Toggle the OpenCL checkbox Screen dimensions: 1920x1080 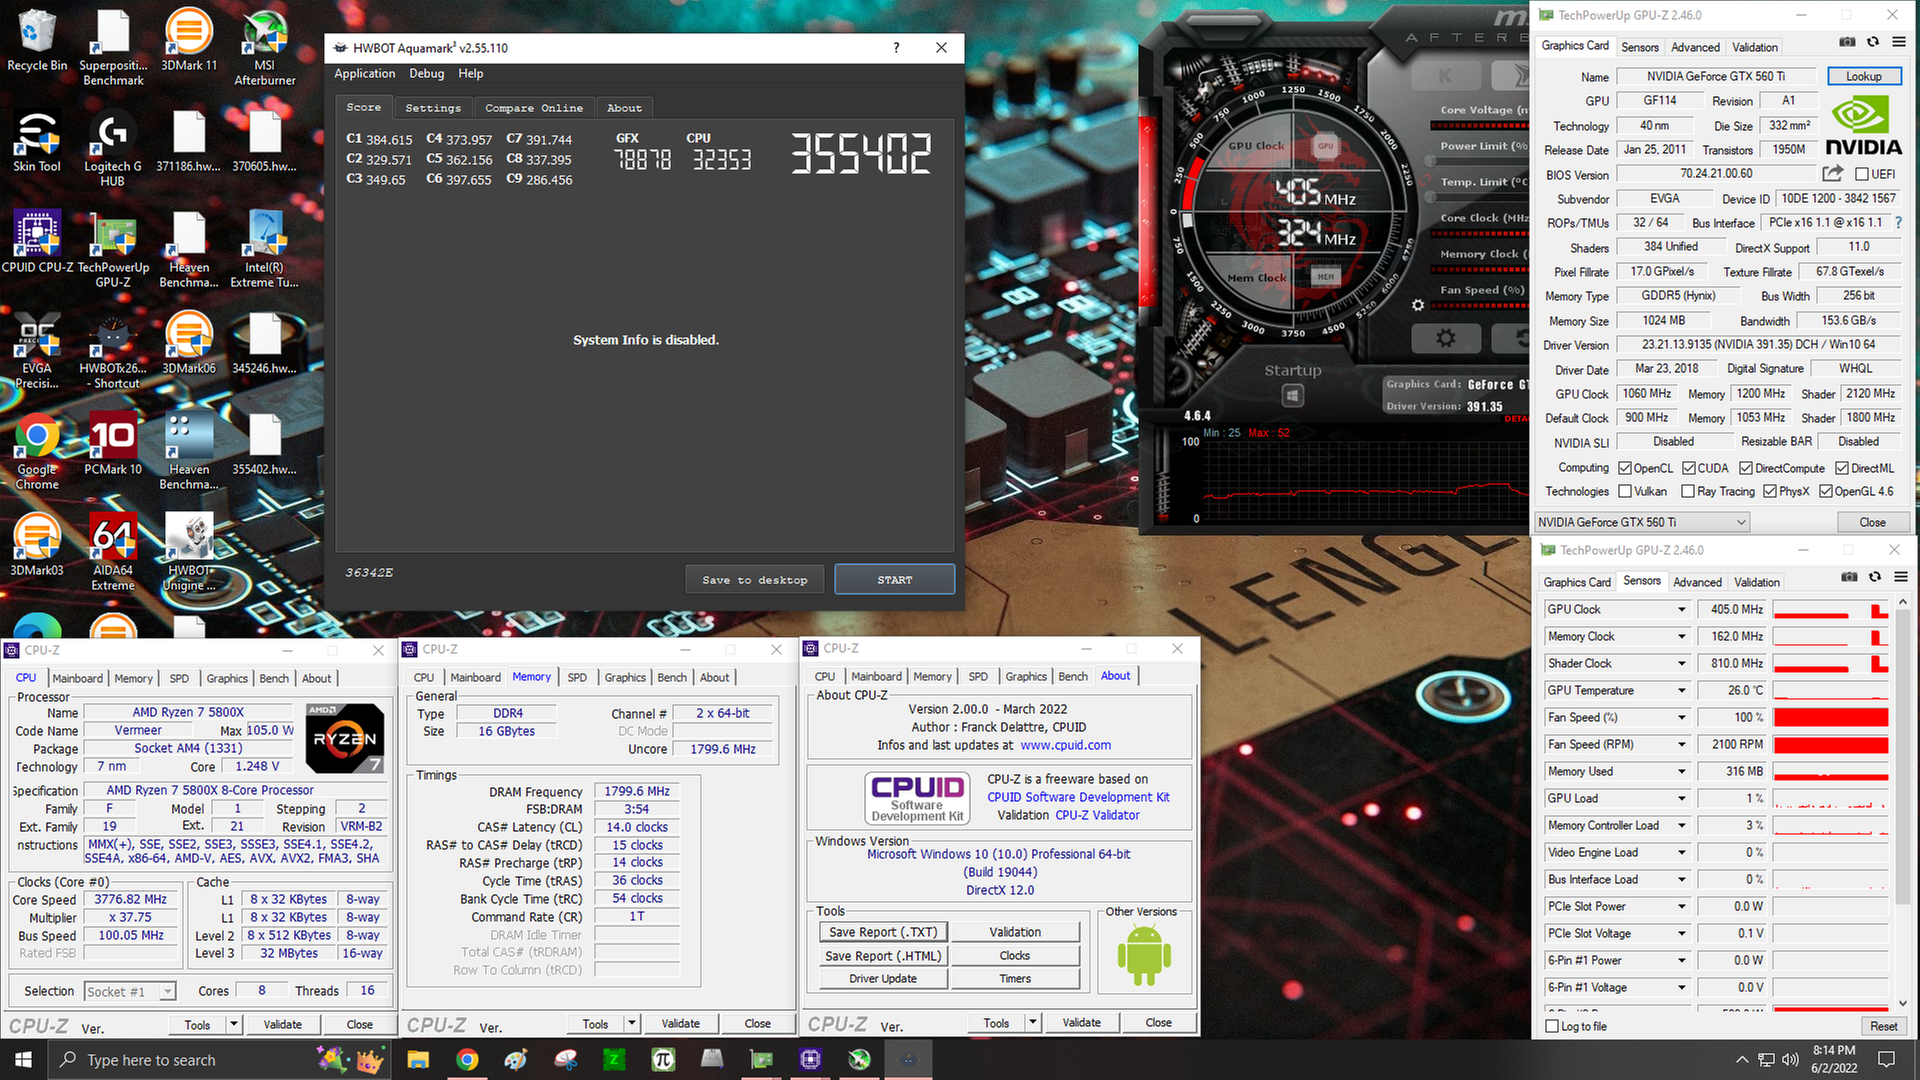pyautogui.click(x=1625, y=468)
